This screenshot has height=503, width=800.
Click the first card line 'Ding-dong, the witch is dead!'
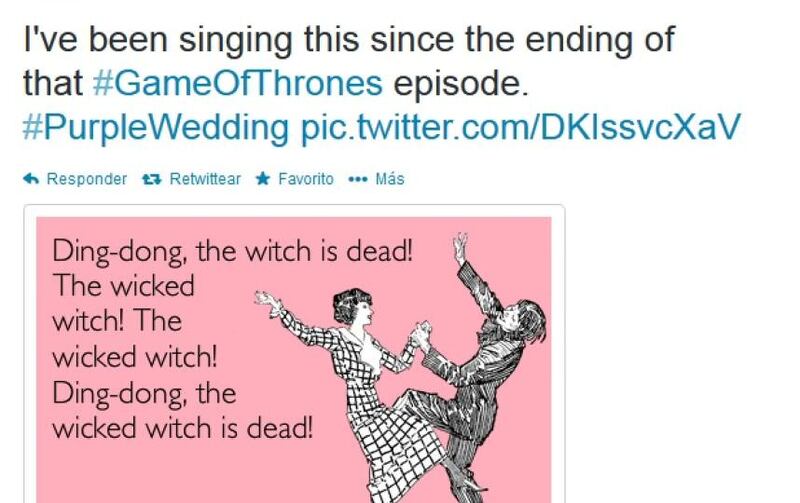[x=233, y=252]
